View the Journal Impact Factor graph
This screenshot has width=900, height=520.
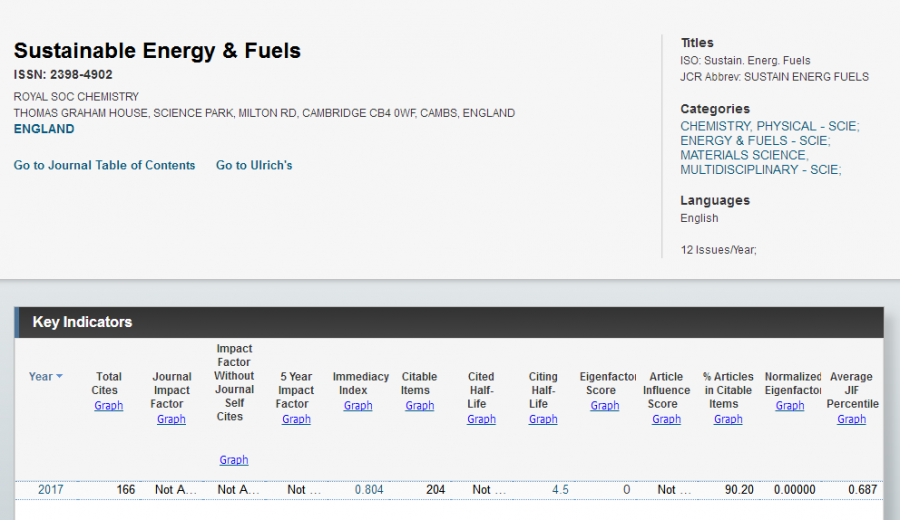click(171, 420)
